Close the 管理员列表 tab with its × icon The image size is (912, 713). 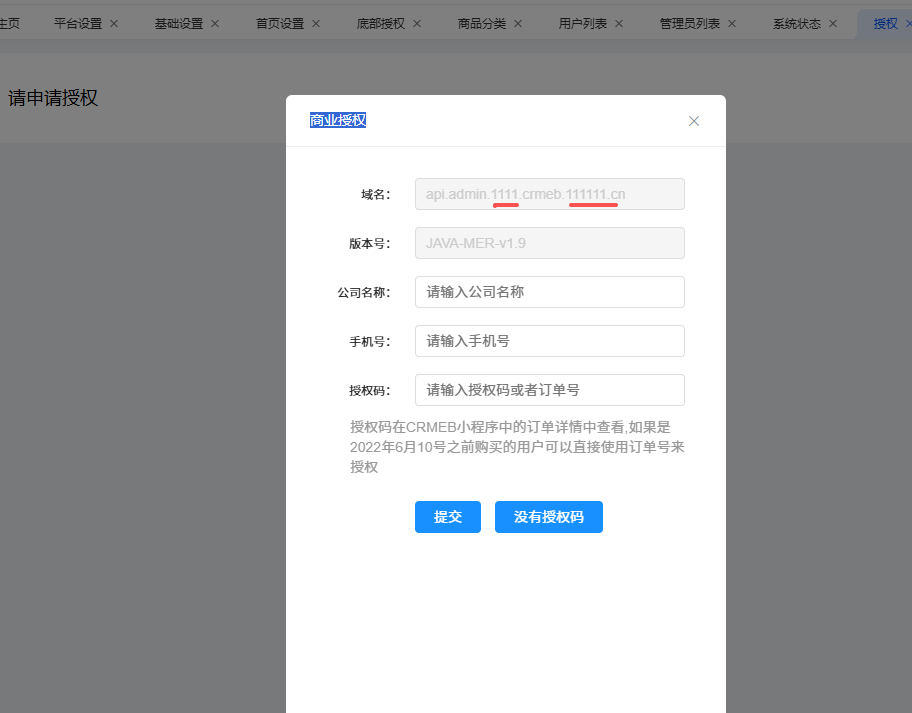pos(732,24)
